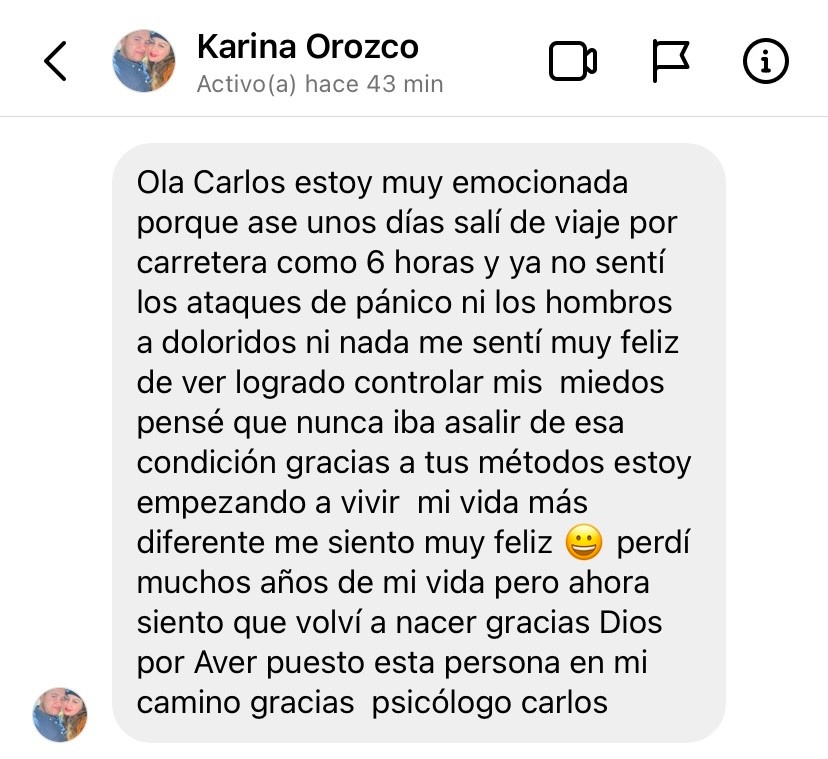Screen dimensions: 828x759
Task: Tap the words 'ataques de pánico' in message
Action: tap(319, 303)
